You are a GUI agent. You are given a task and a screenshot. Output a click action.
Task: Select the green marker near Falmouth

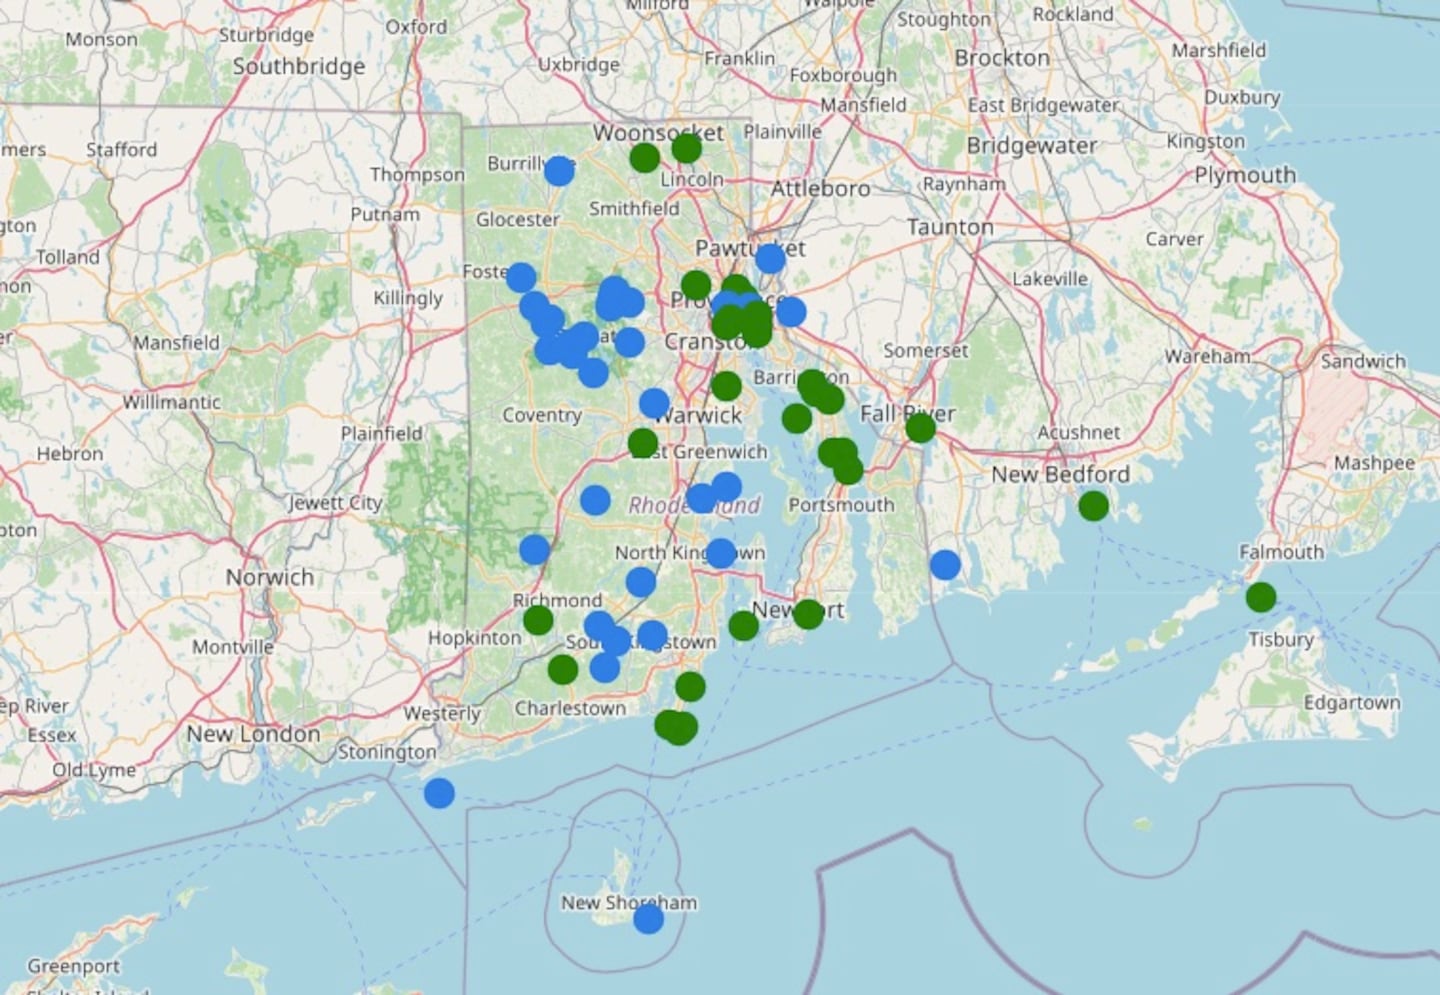[x=1260, y=597]
